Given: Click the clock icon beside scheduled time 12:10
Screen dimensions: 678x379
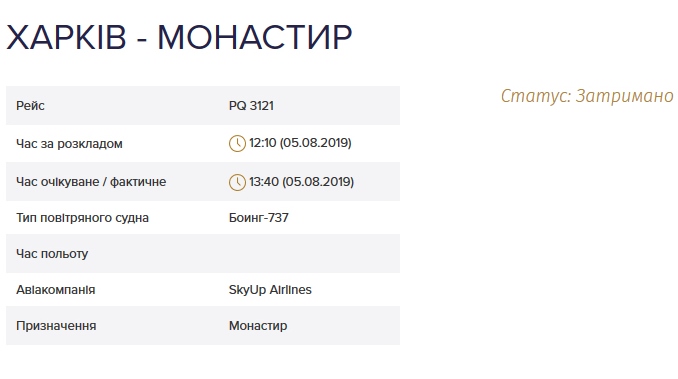Looking at the screenshot, I should pos(237,143).
